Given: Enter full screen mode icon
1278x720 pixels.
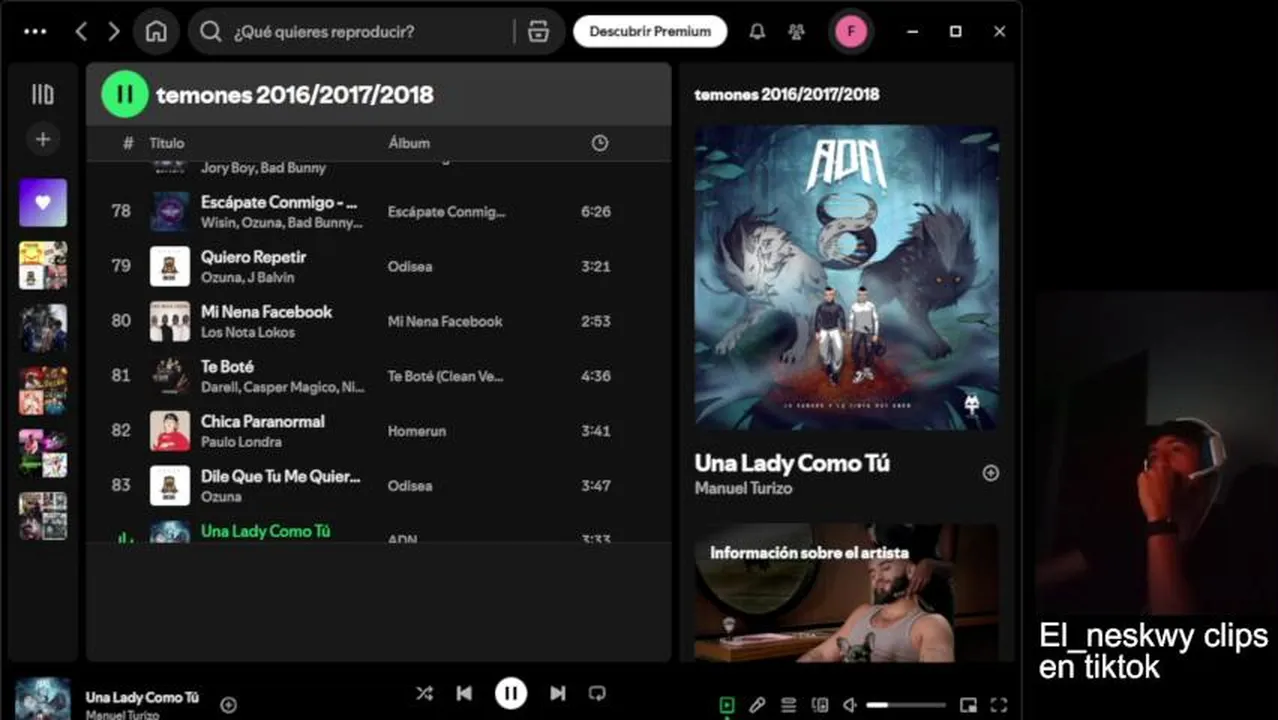Looking at the screenshot, I should pos(998,705).
